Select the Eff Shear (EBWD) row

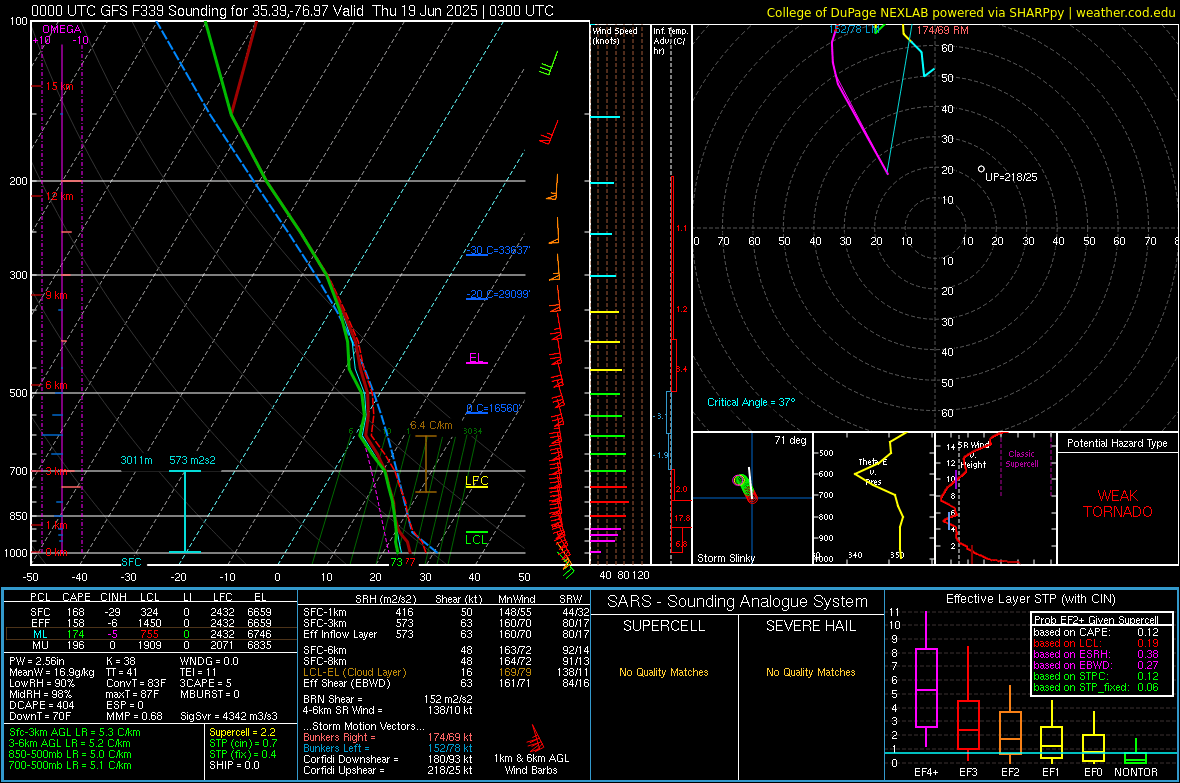tap(447, 684)
